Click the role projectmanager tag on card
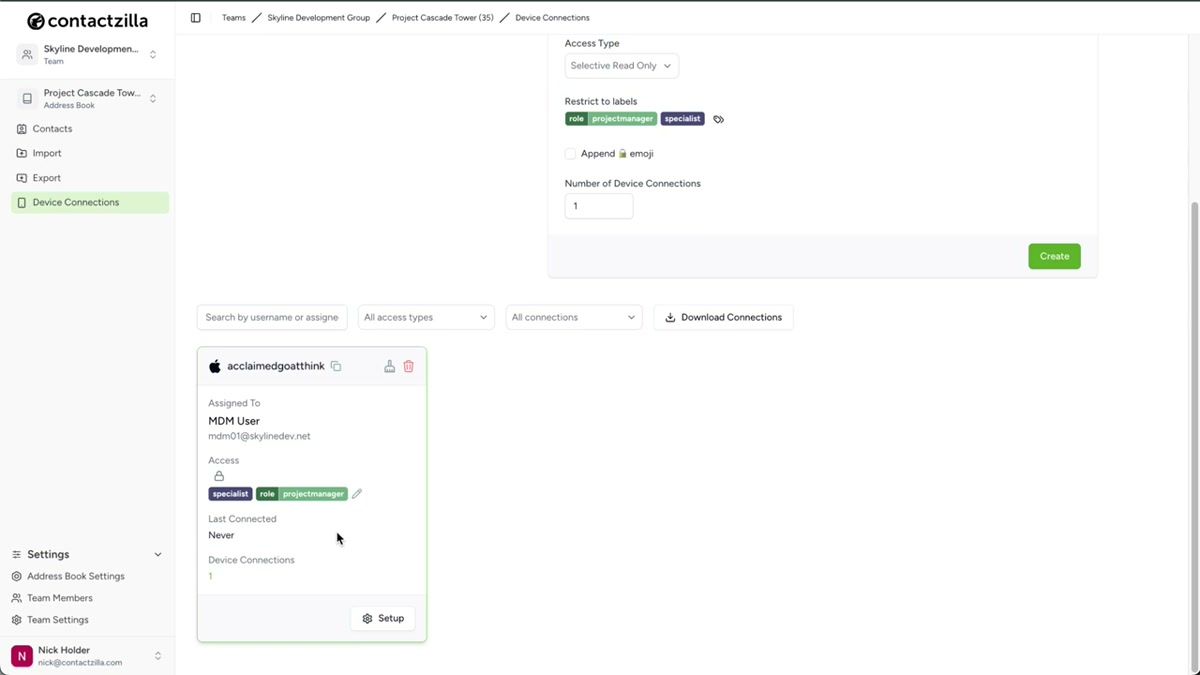The height and width of the screenshot is (675, 1200). tap(302, 494)
